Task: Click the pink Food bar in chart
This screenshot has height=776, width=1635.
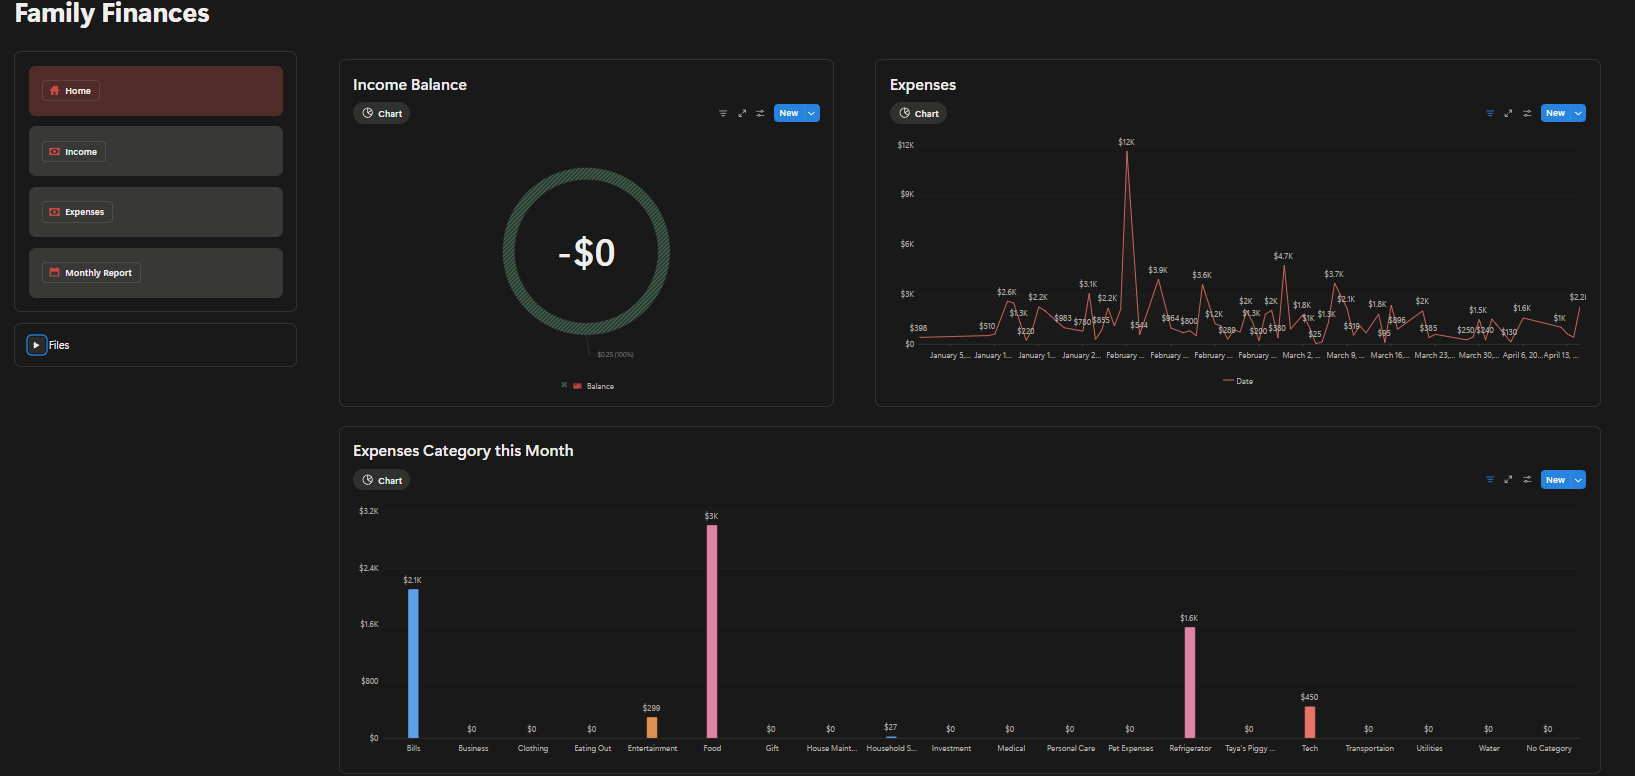Action: click(712, 631)
